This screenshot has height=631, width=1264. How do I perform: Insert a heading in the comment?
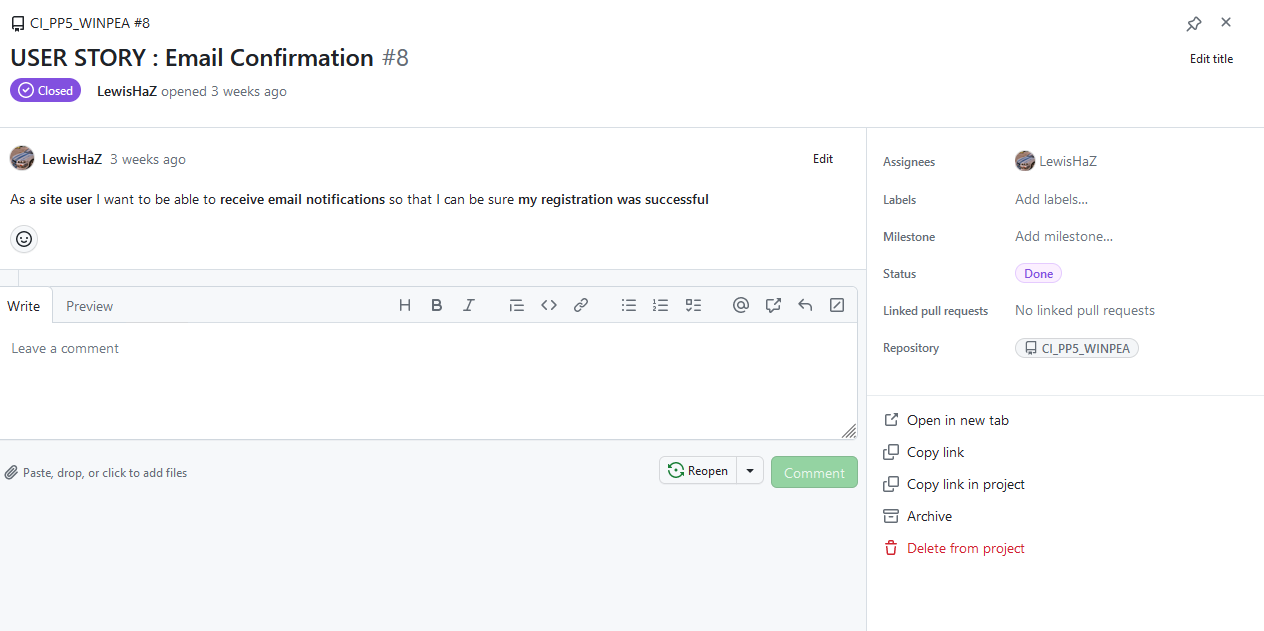[405, 306]
